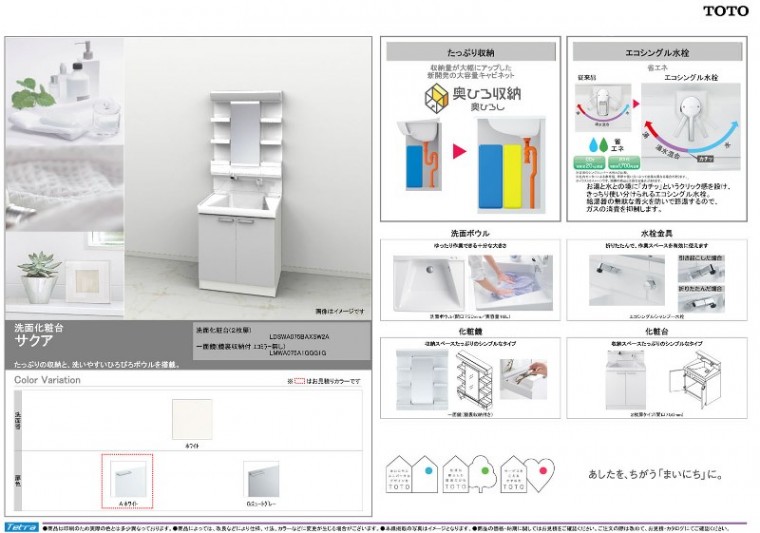Click the hand placing scissors in tray photo

pyautogui.click(x=523, y=378)
